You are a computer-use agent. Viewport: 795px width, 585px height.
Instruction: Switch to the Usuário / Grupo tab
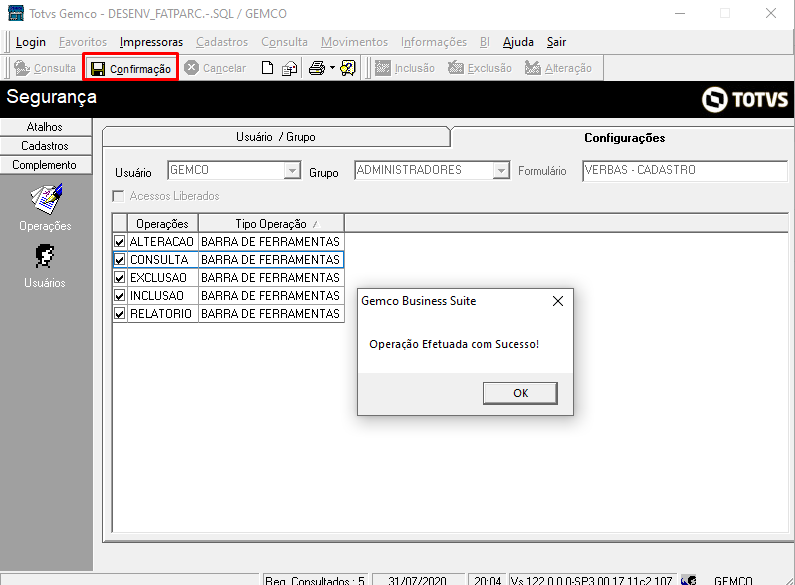click(x=276, y=137)
